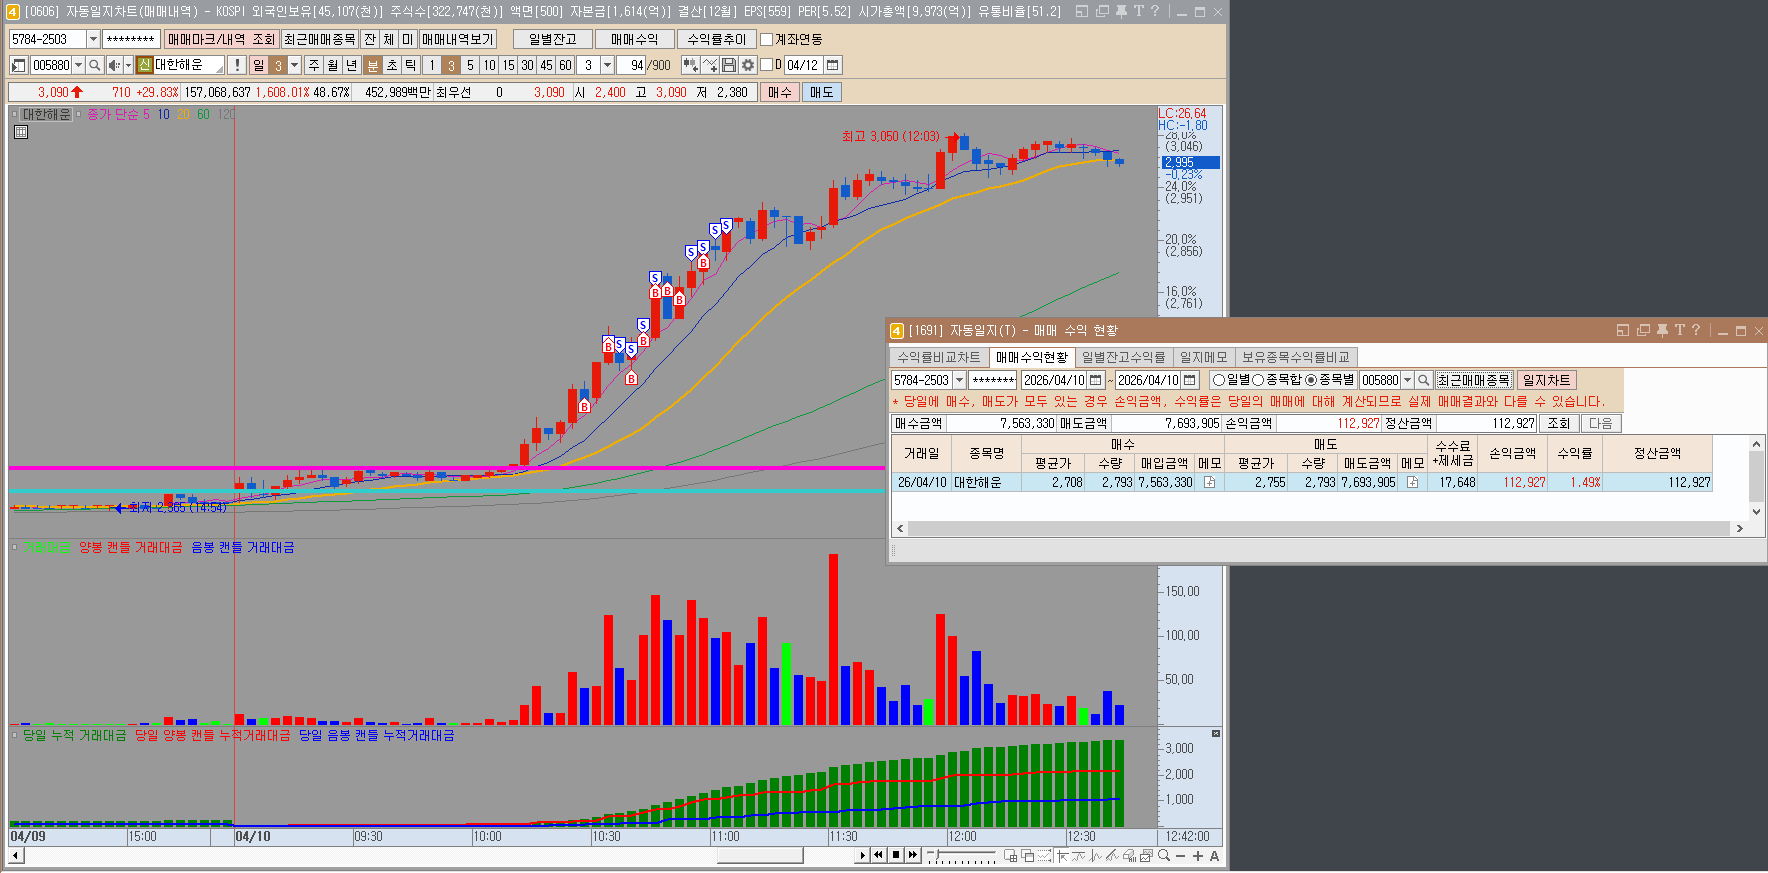Click stock search magnifier in profit window

pyautogui.click(x=1424, y=380)
